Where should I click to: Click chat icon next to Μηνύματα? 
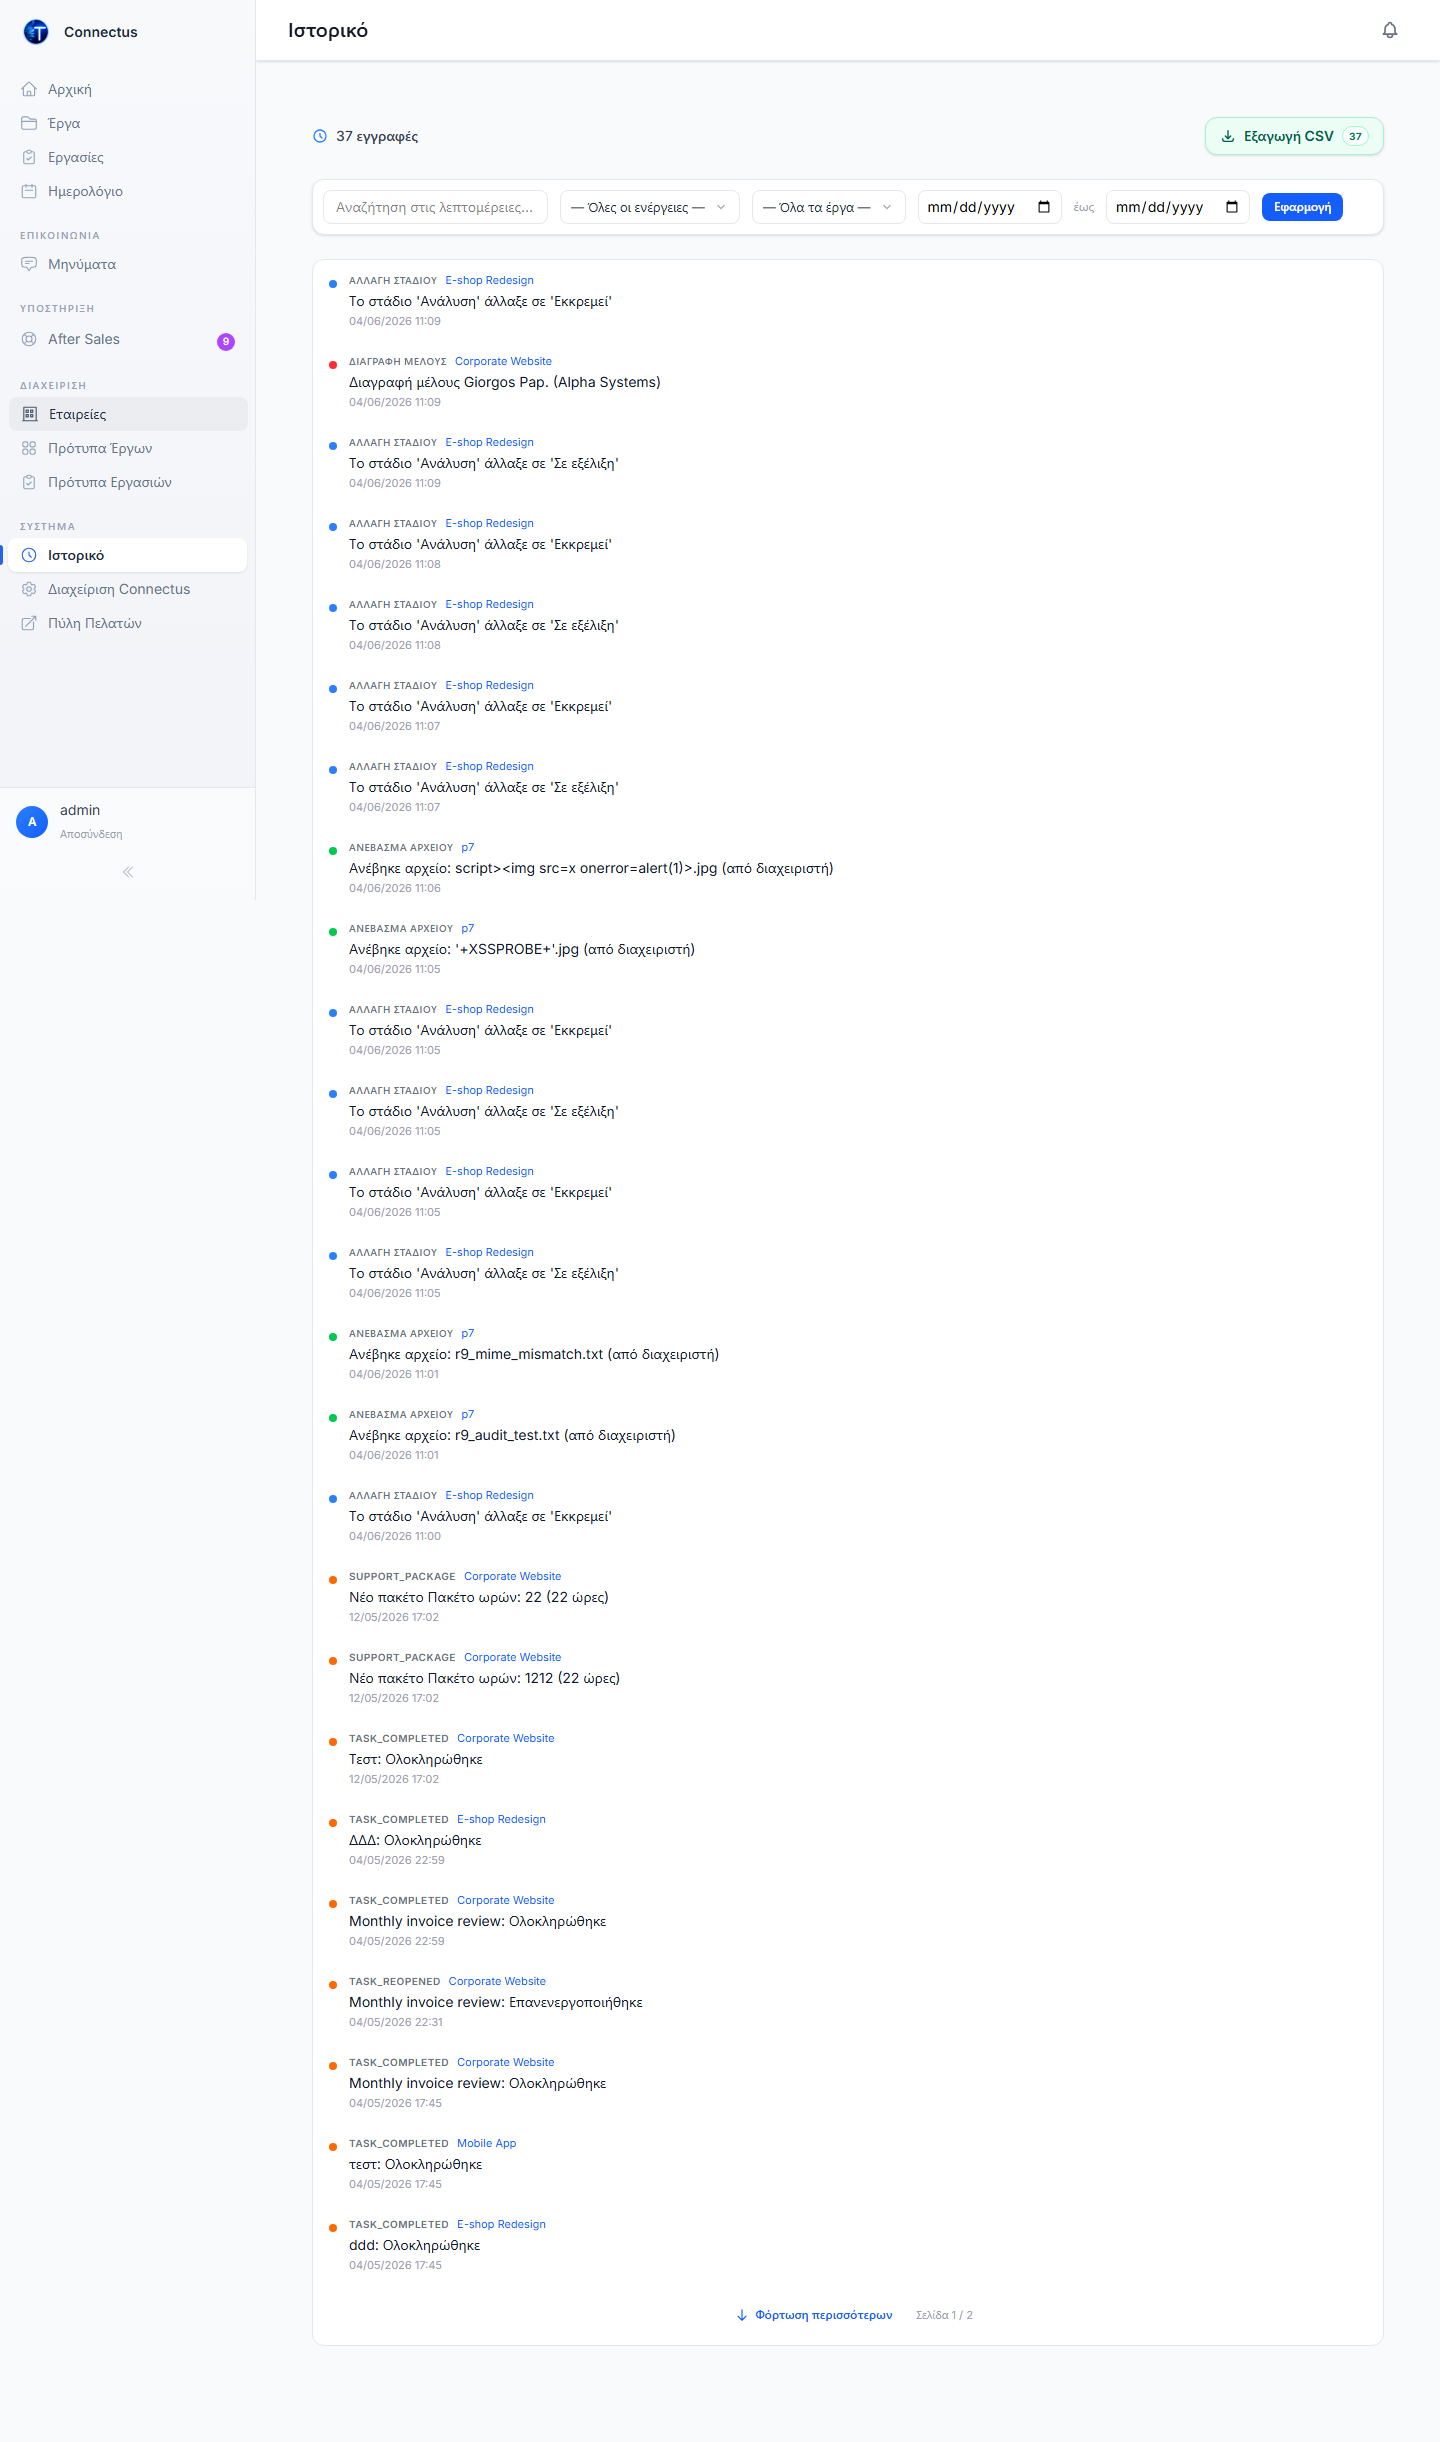pos(29,264)
